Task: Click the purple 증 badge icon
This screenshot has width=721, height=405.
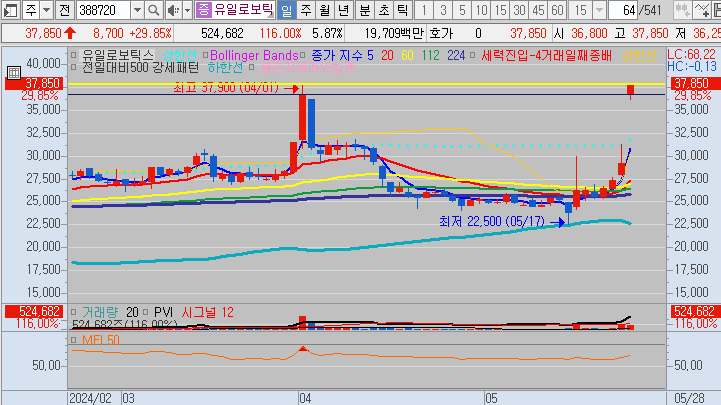Action: [204, 10]
